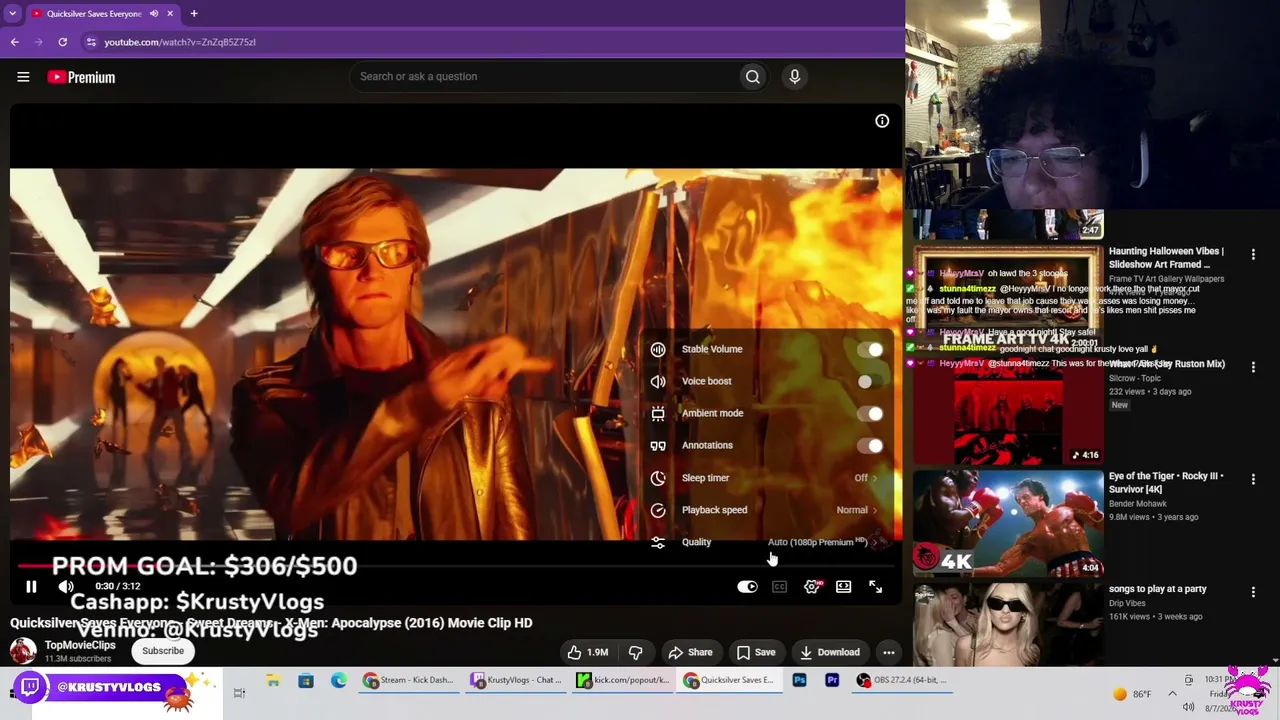Open the TopMovieClips channel name link
The image size is (1280, 720).
pos(80,645)
